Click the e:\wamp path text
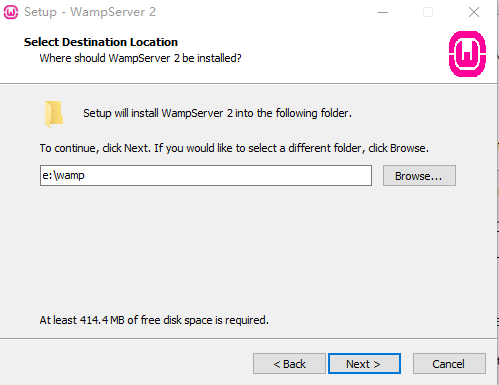Viewport: 499px width, 385px height. click(x=63, y=175)
